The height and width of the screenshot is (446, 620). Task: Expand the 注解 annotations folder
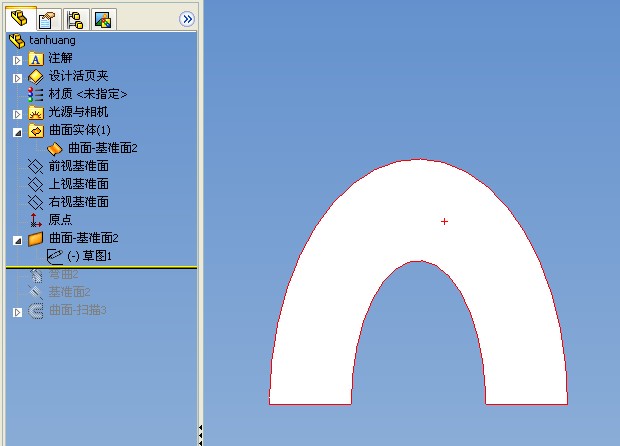(x=17, y=60)
